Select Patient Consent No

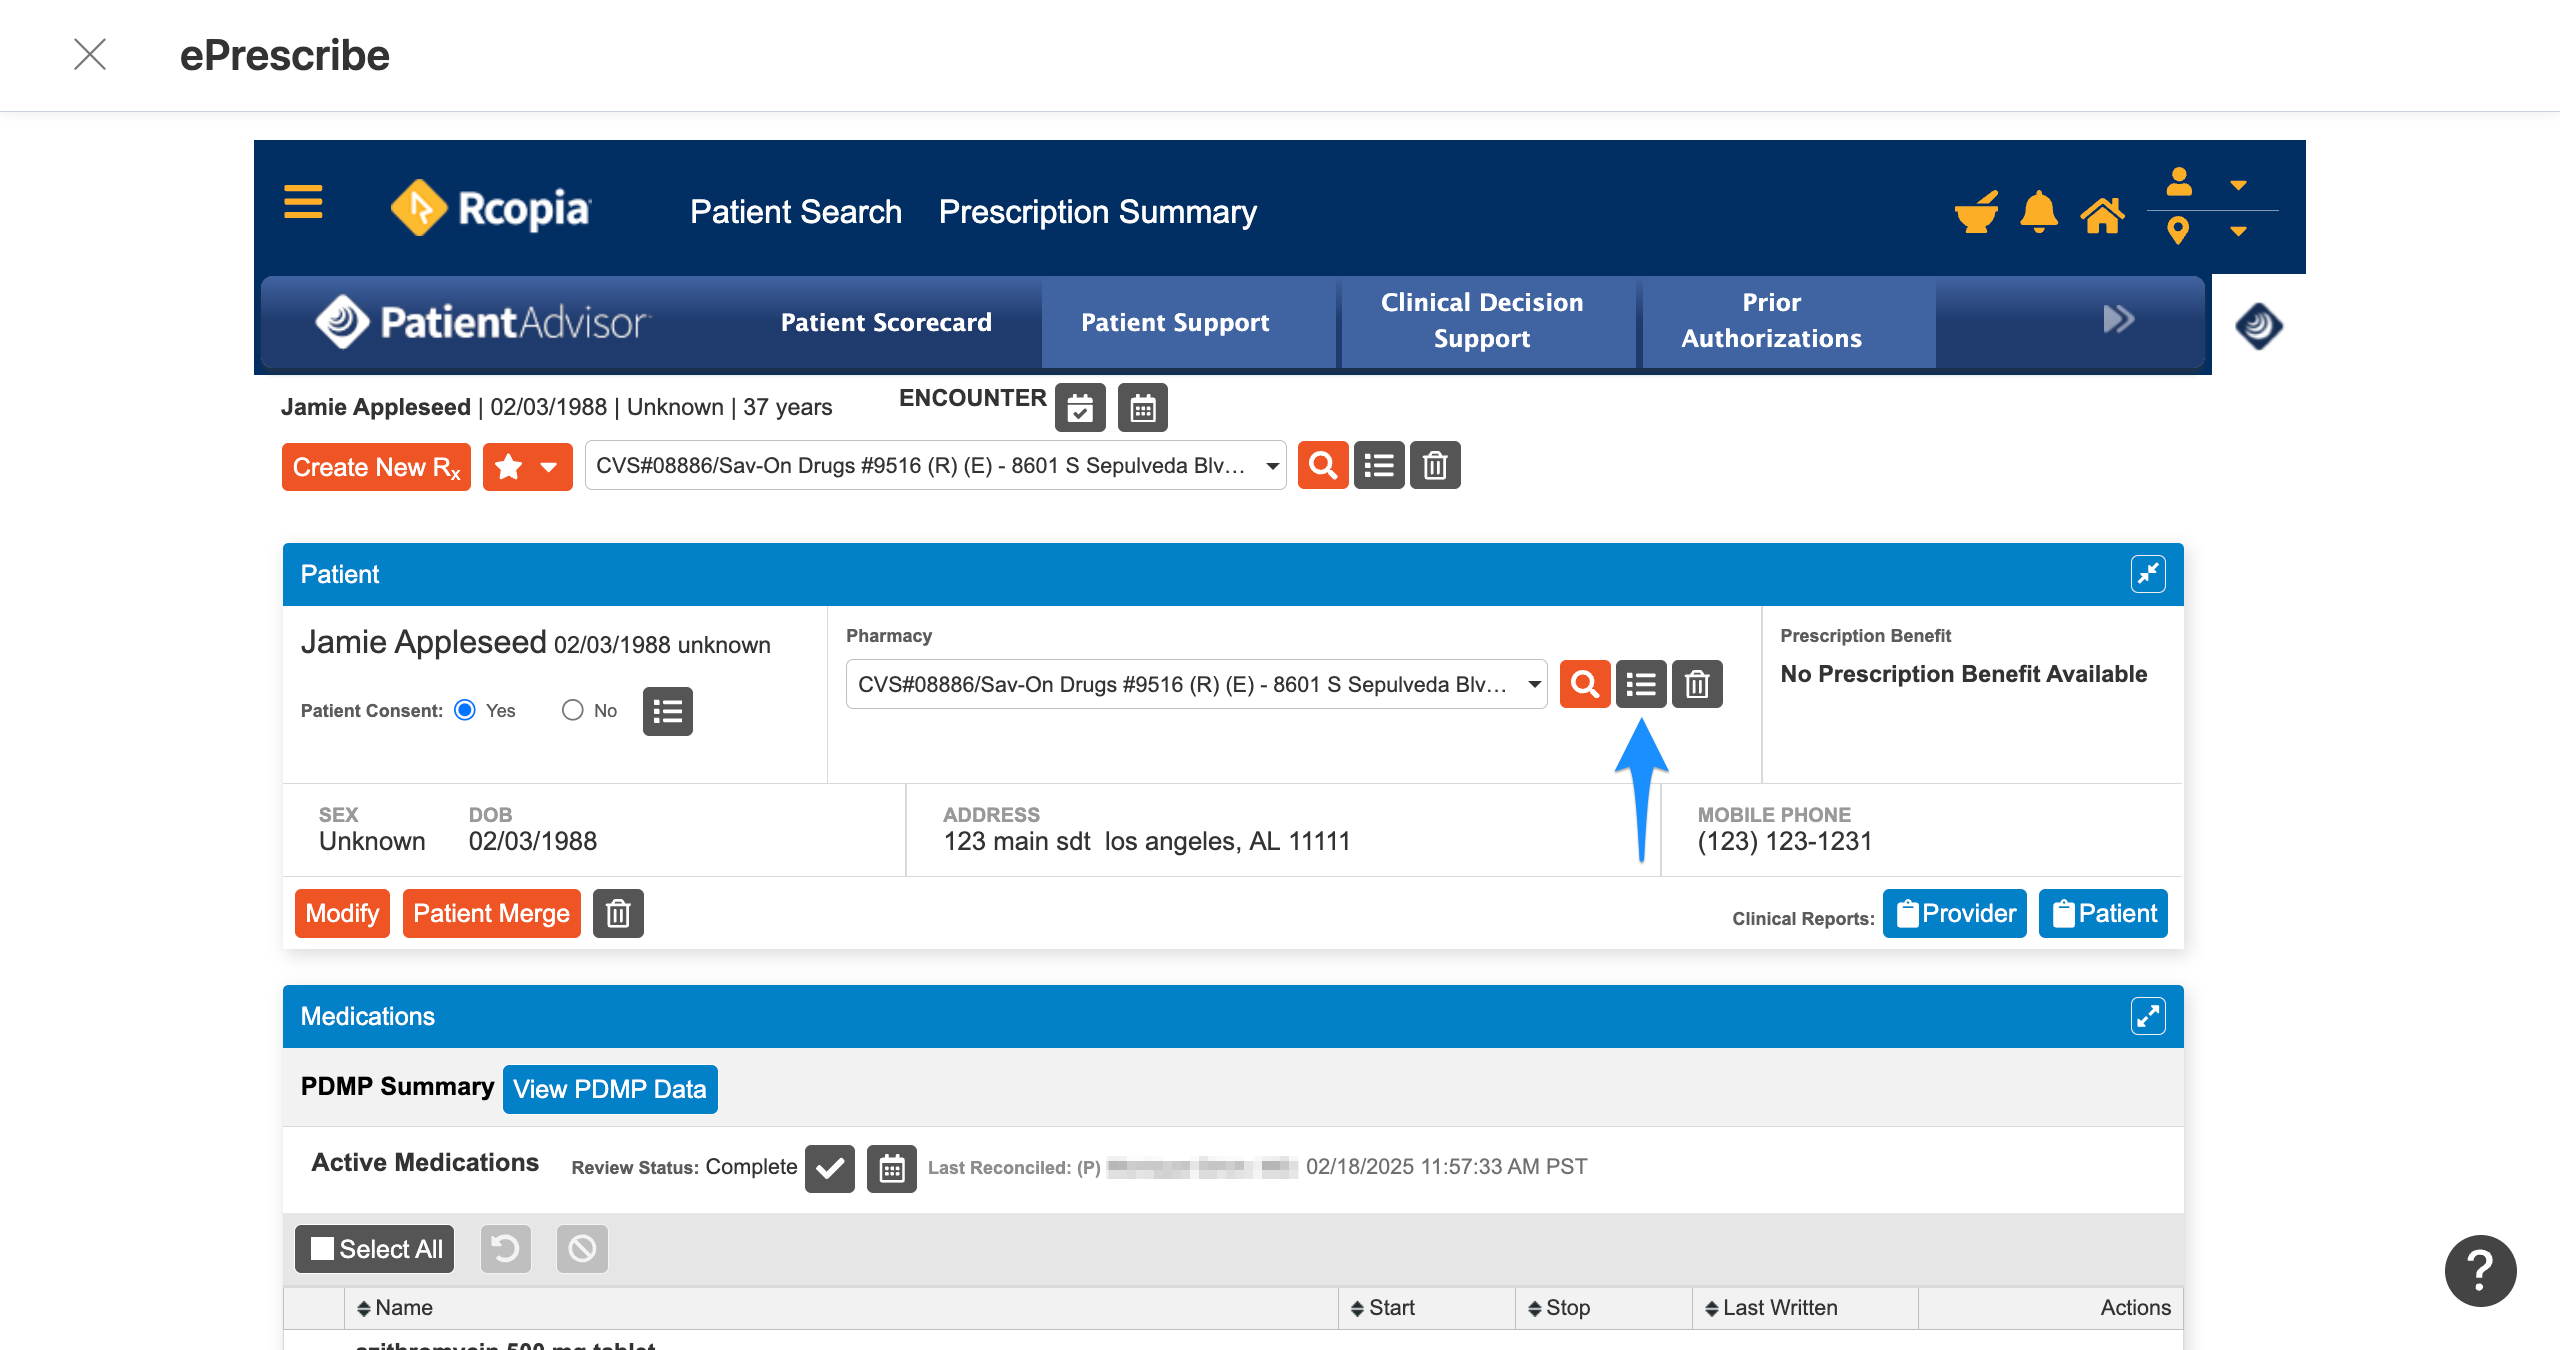(572, 710)
